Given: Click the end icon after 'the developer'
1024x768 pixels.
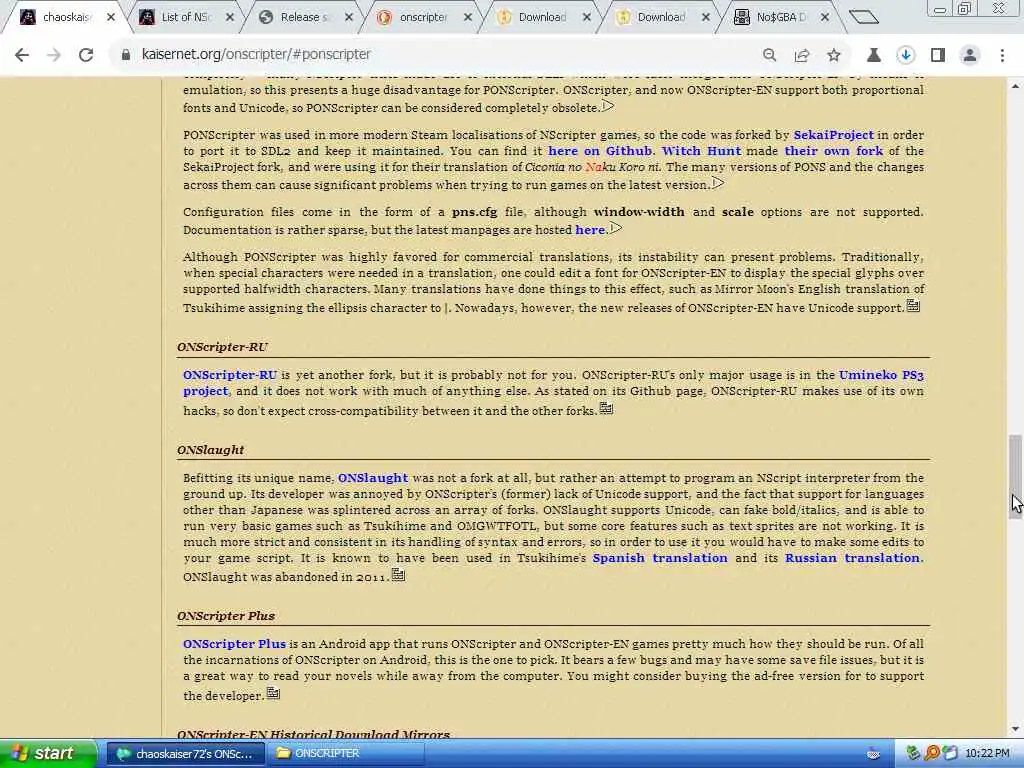Looking at the screenshot, I should coord(273,694).
